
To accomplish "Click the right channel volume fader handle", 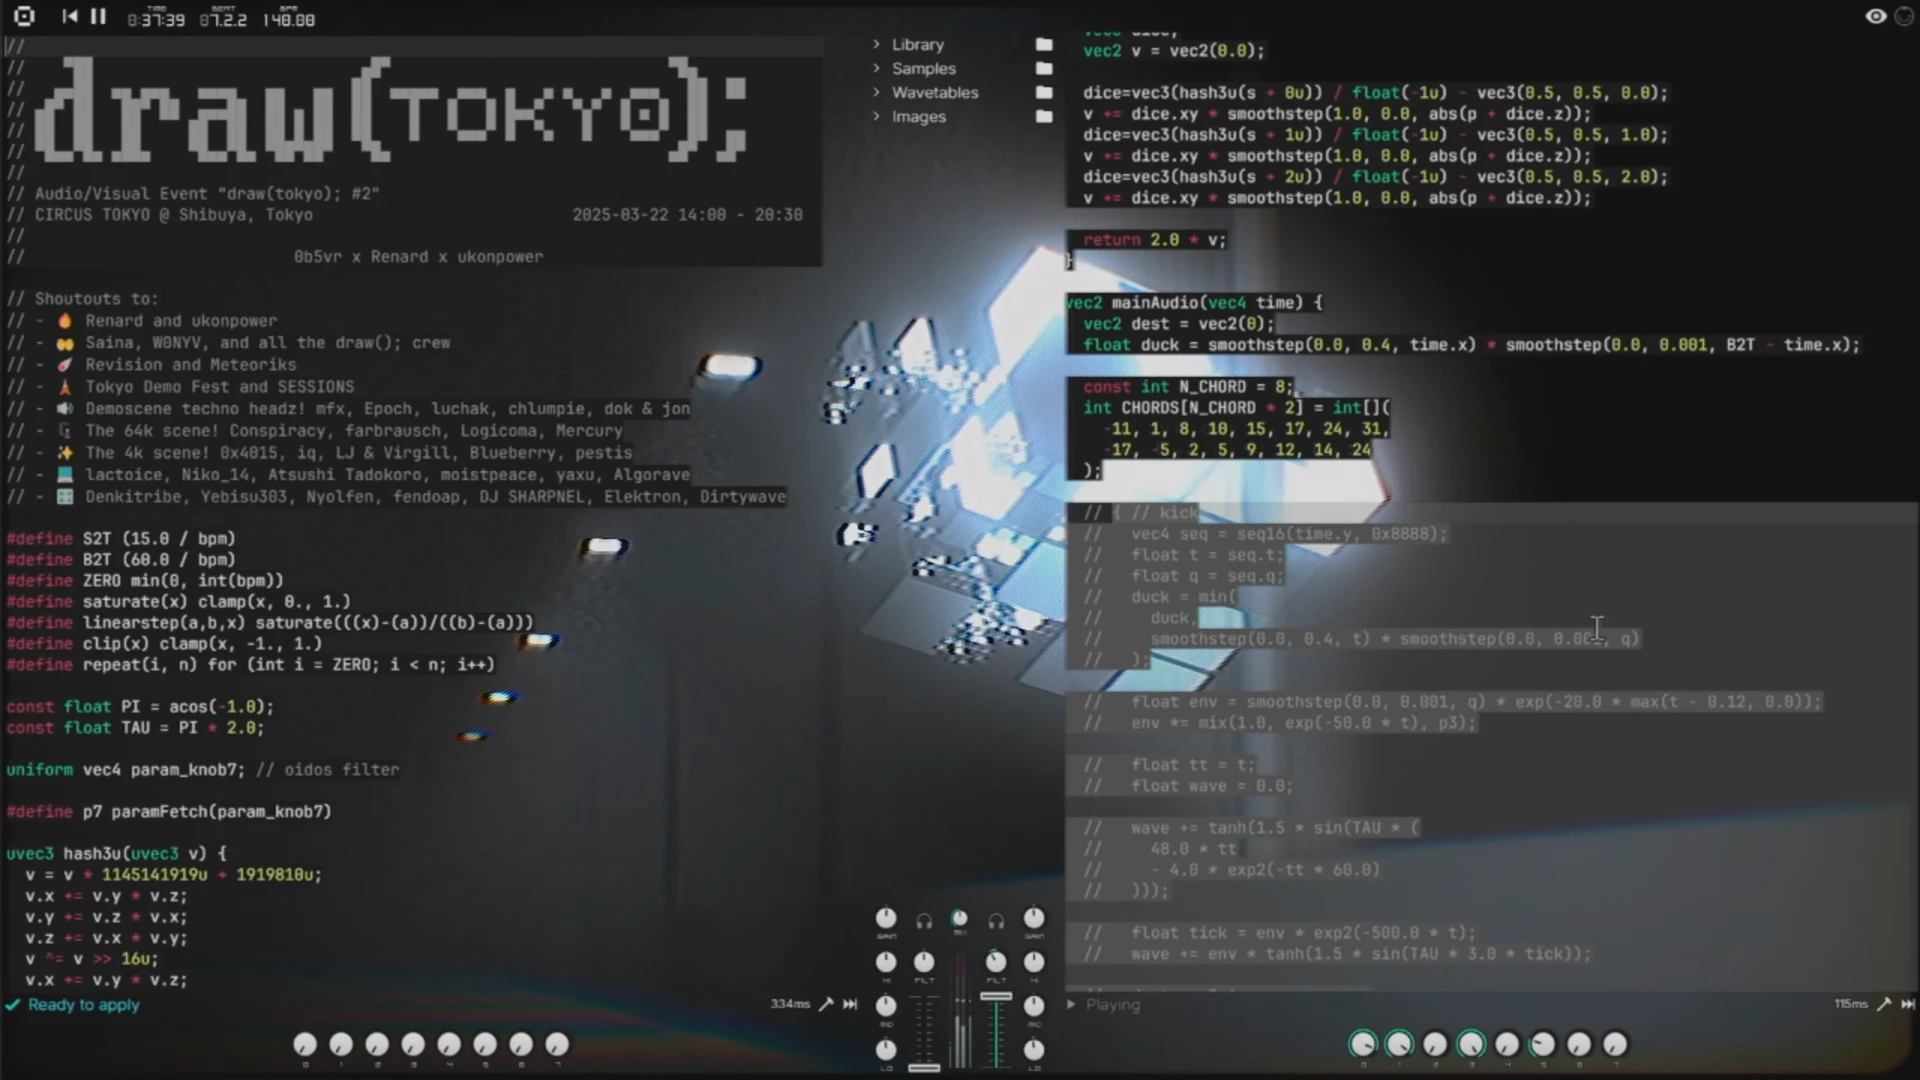I will (996, 996).
